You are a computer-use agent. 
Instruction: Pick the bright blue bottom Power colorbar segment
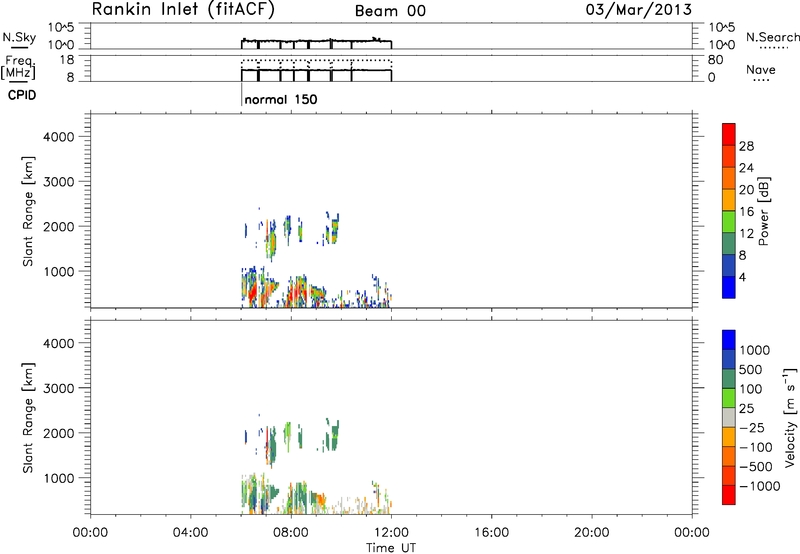point(729,287)
